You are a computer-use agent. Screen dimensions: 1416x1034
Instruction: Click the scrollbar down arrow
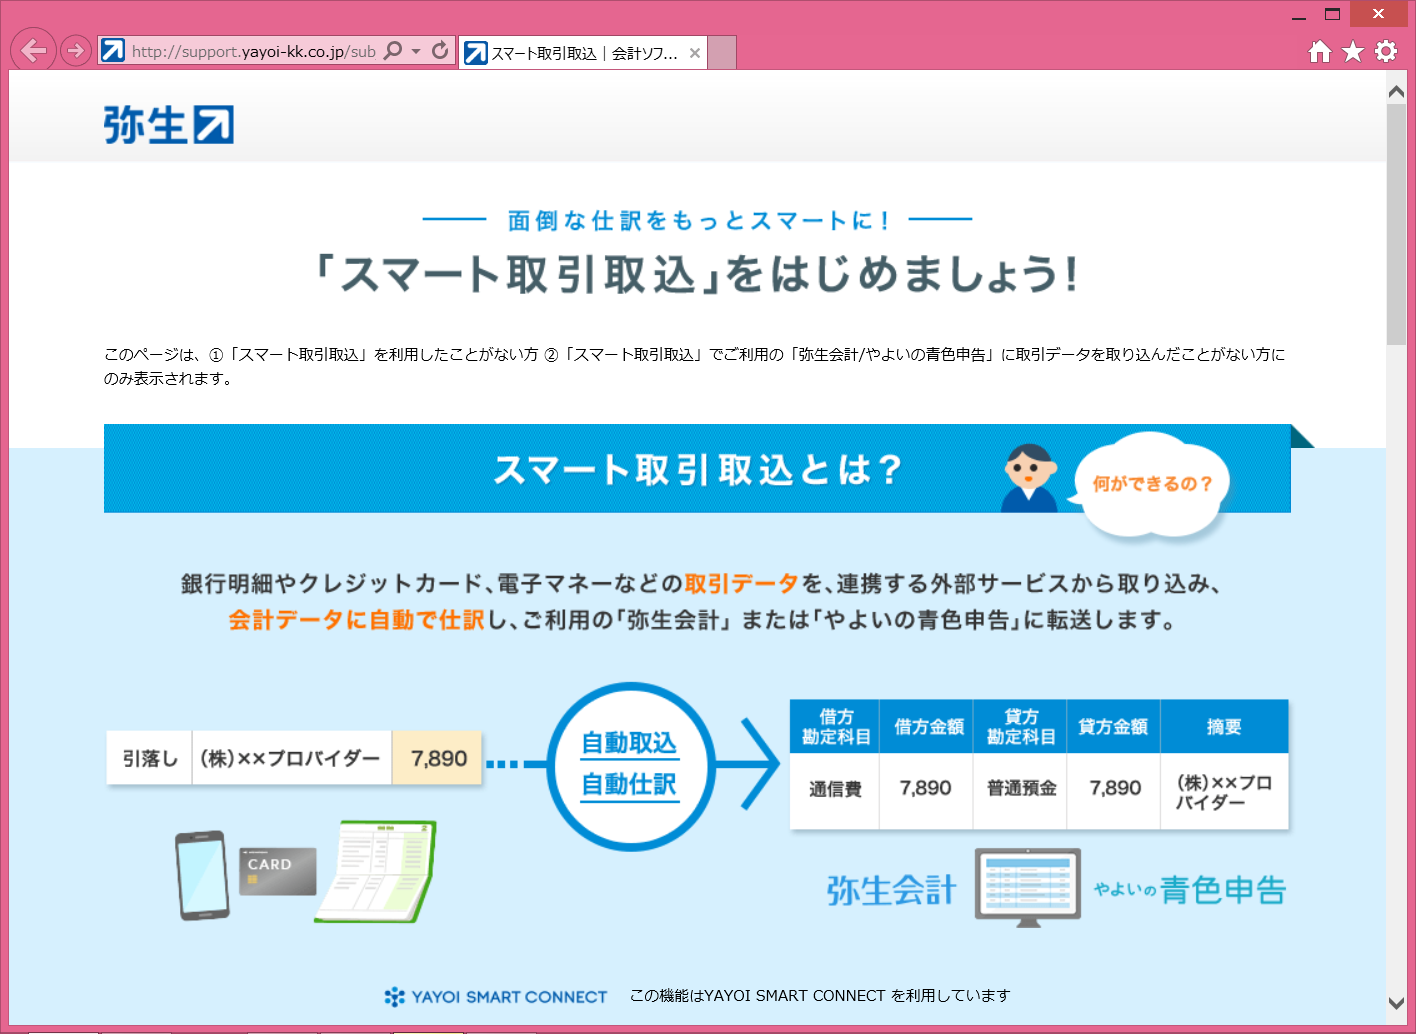coord(1397,1003)
